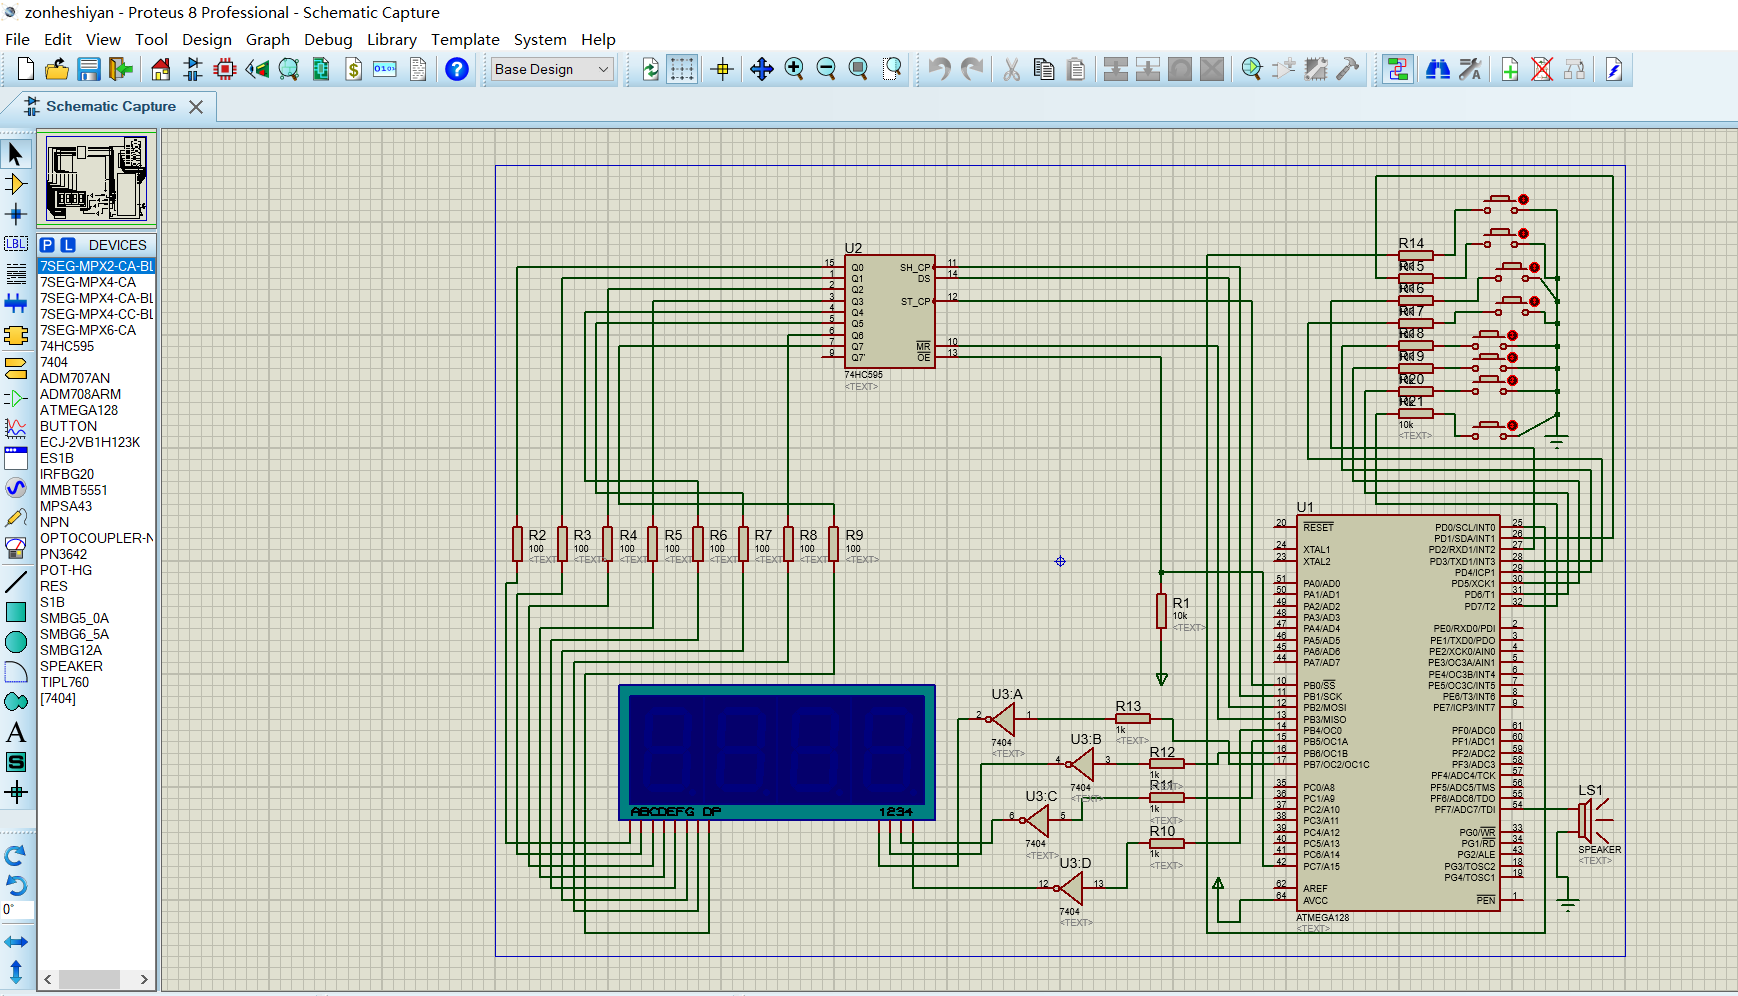Open the find component (binoculars) tool
The width and height of the screenshot is (1738, 996).
1438,69
